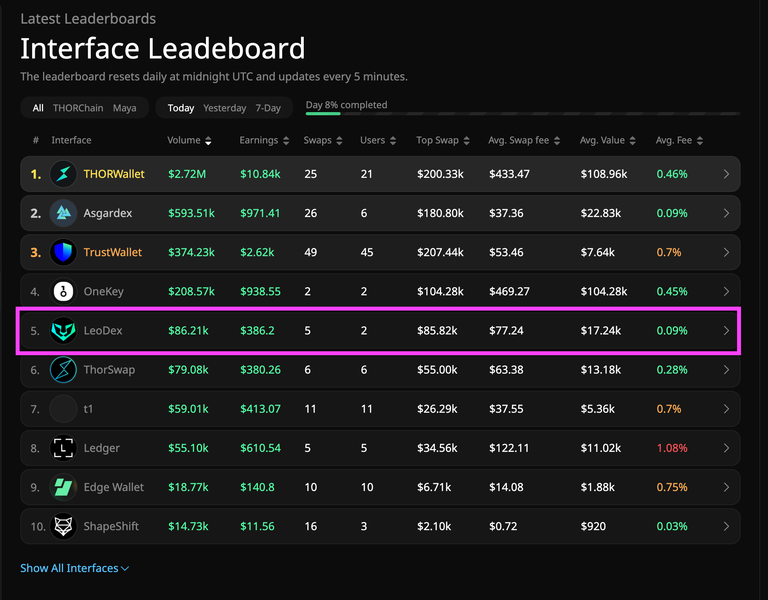Click the OneKey logo icon
This screenshot has width=768, height=600.
click(63, 291)
